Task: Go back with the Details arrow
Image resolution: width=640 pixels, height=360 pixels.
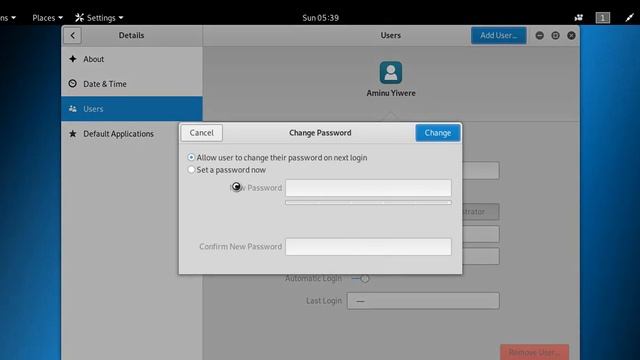Action: 72,36
